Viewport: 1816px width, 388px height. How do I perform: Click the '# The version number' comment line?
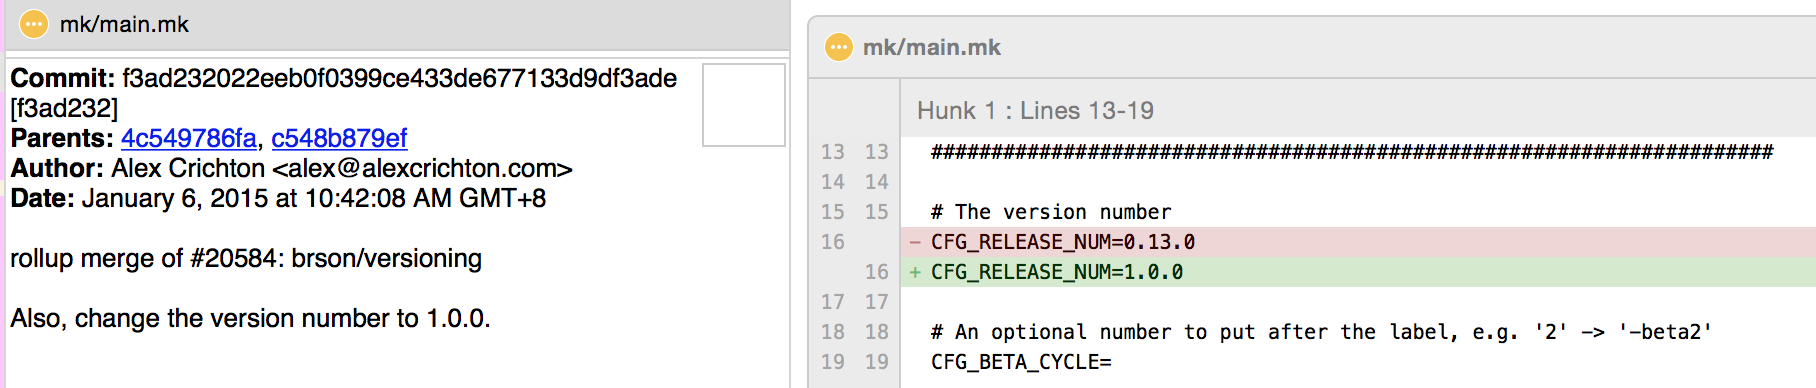[x=1051, y=212]
